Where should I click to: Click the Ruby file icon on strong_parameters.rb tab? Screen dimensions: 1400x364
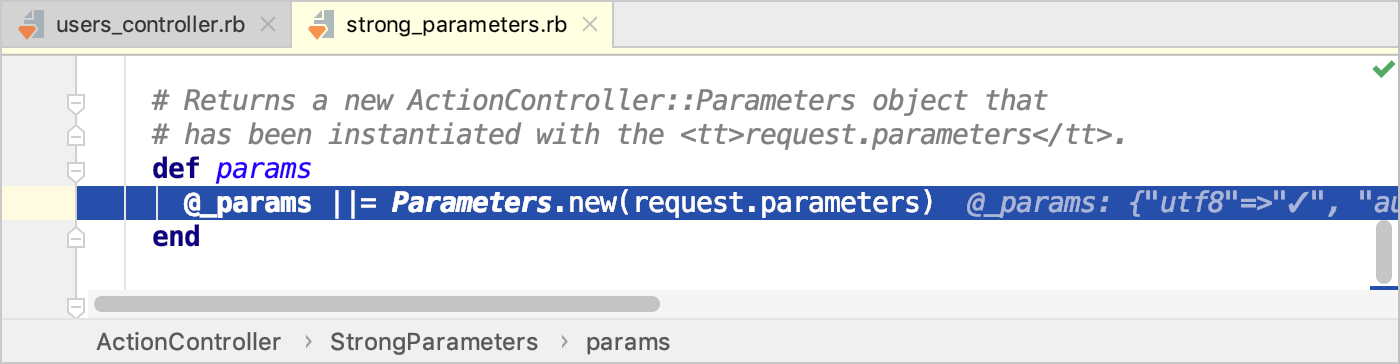pos(320,25)
